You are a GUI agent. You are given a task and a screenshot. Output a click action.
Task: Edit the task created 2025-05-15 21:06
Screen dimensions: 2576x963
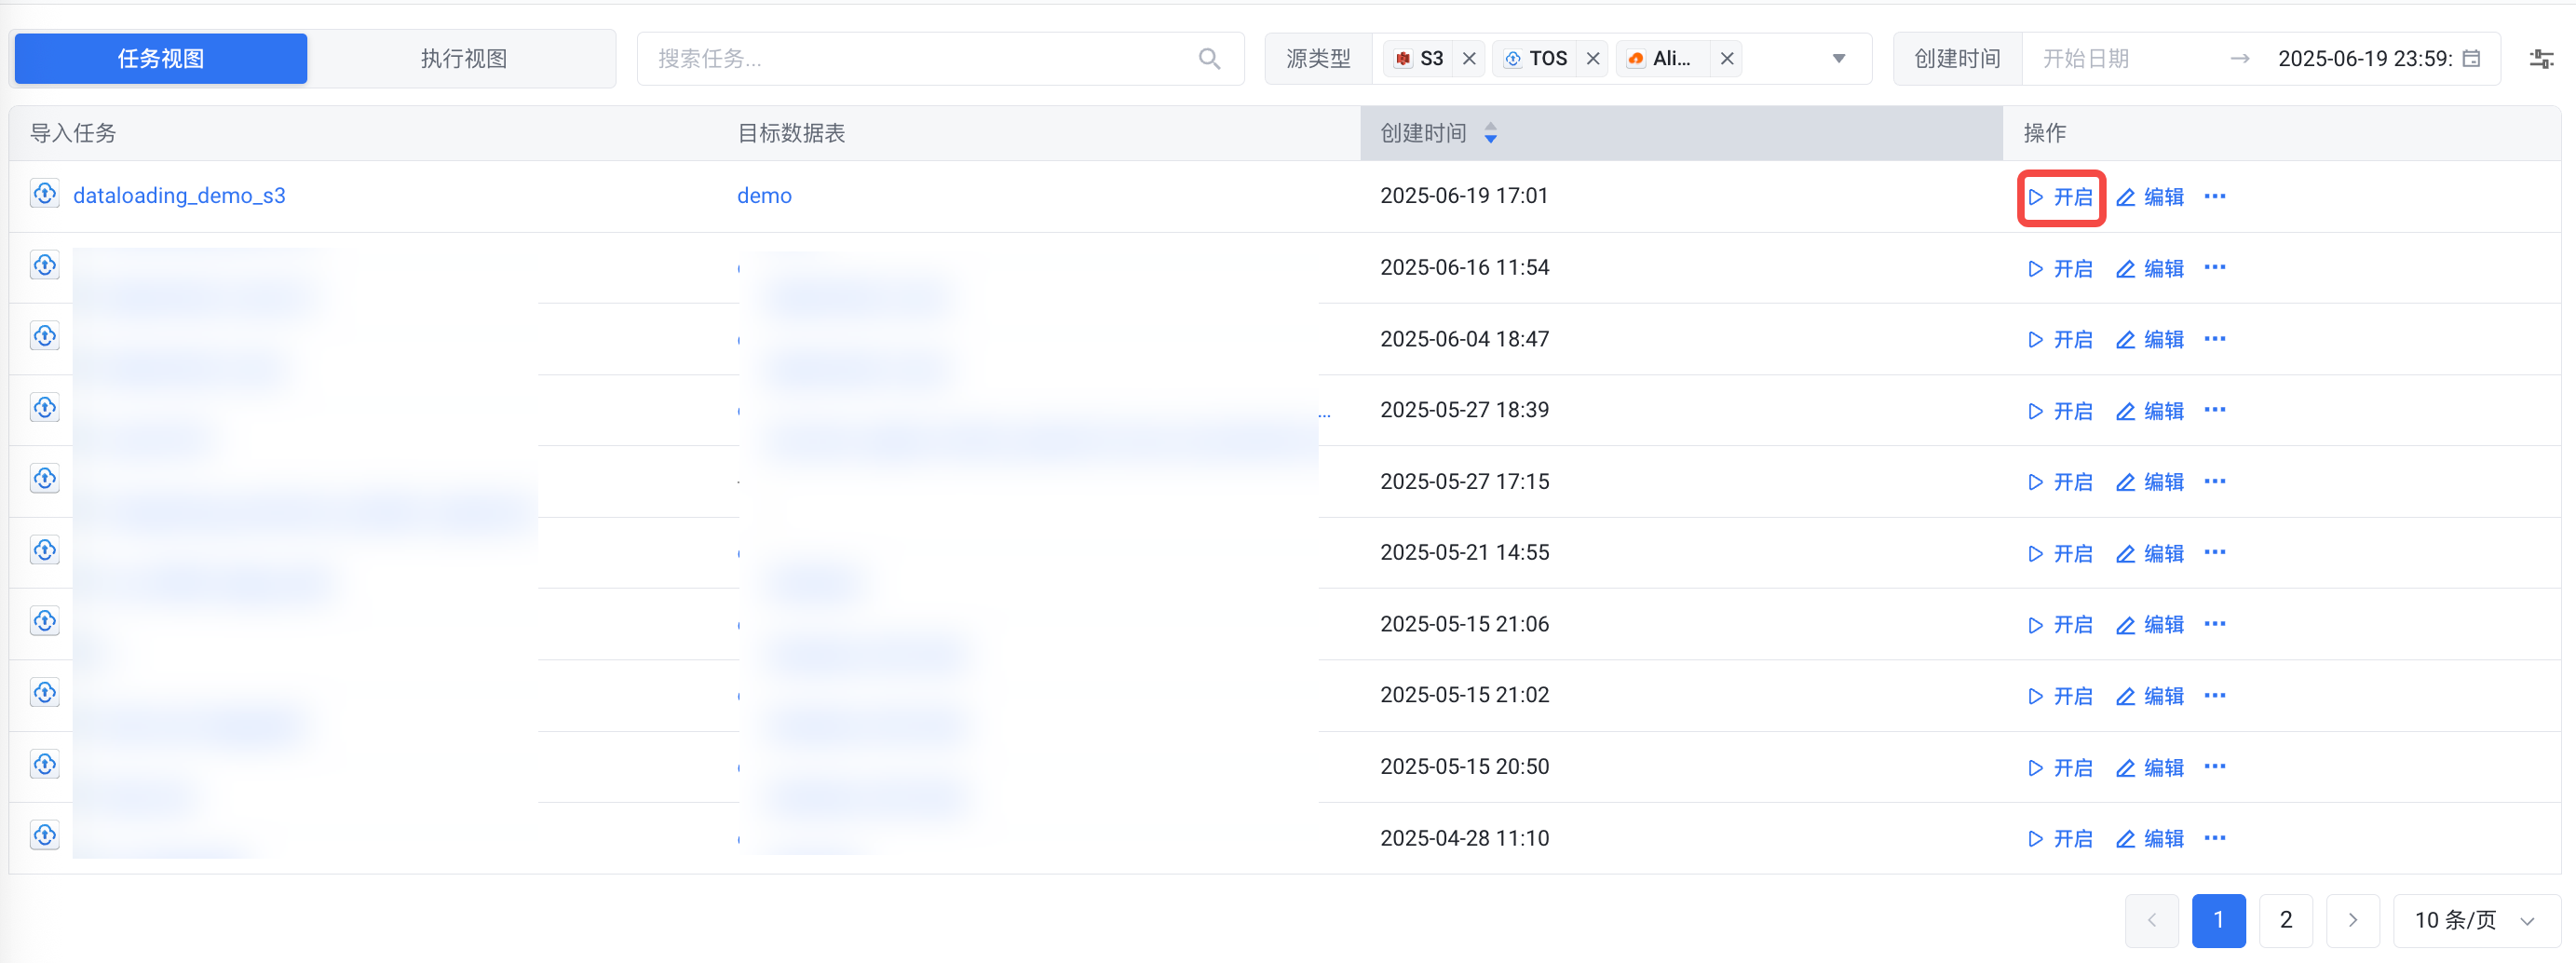click(x=2150, y=625)
